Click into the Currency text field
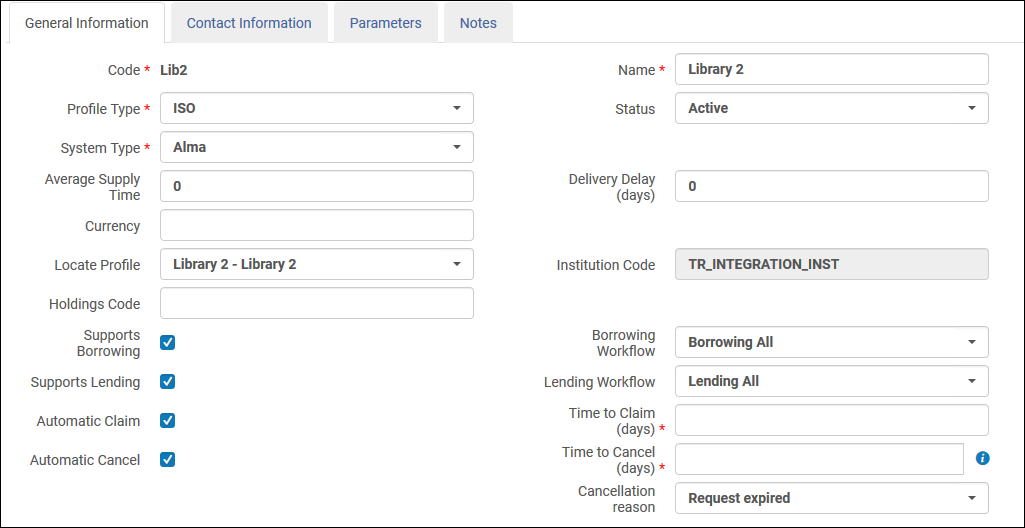Image resolution: width=1025 pixels, height=528 pixels. click(316, 225)
